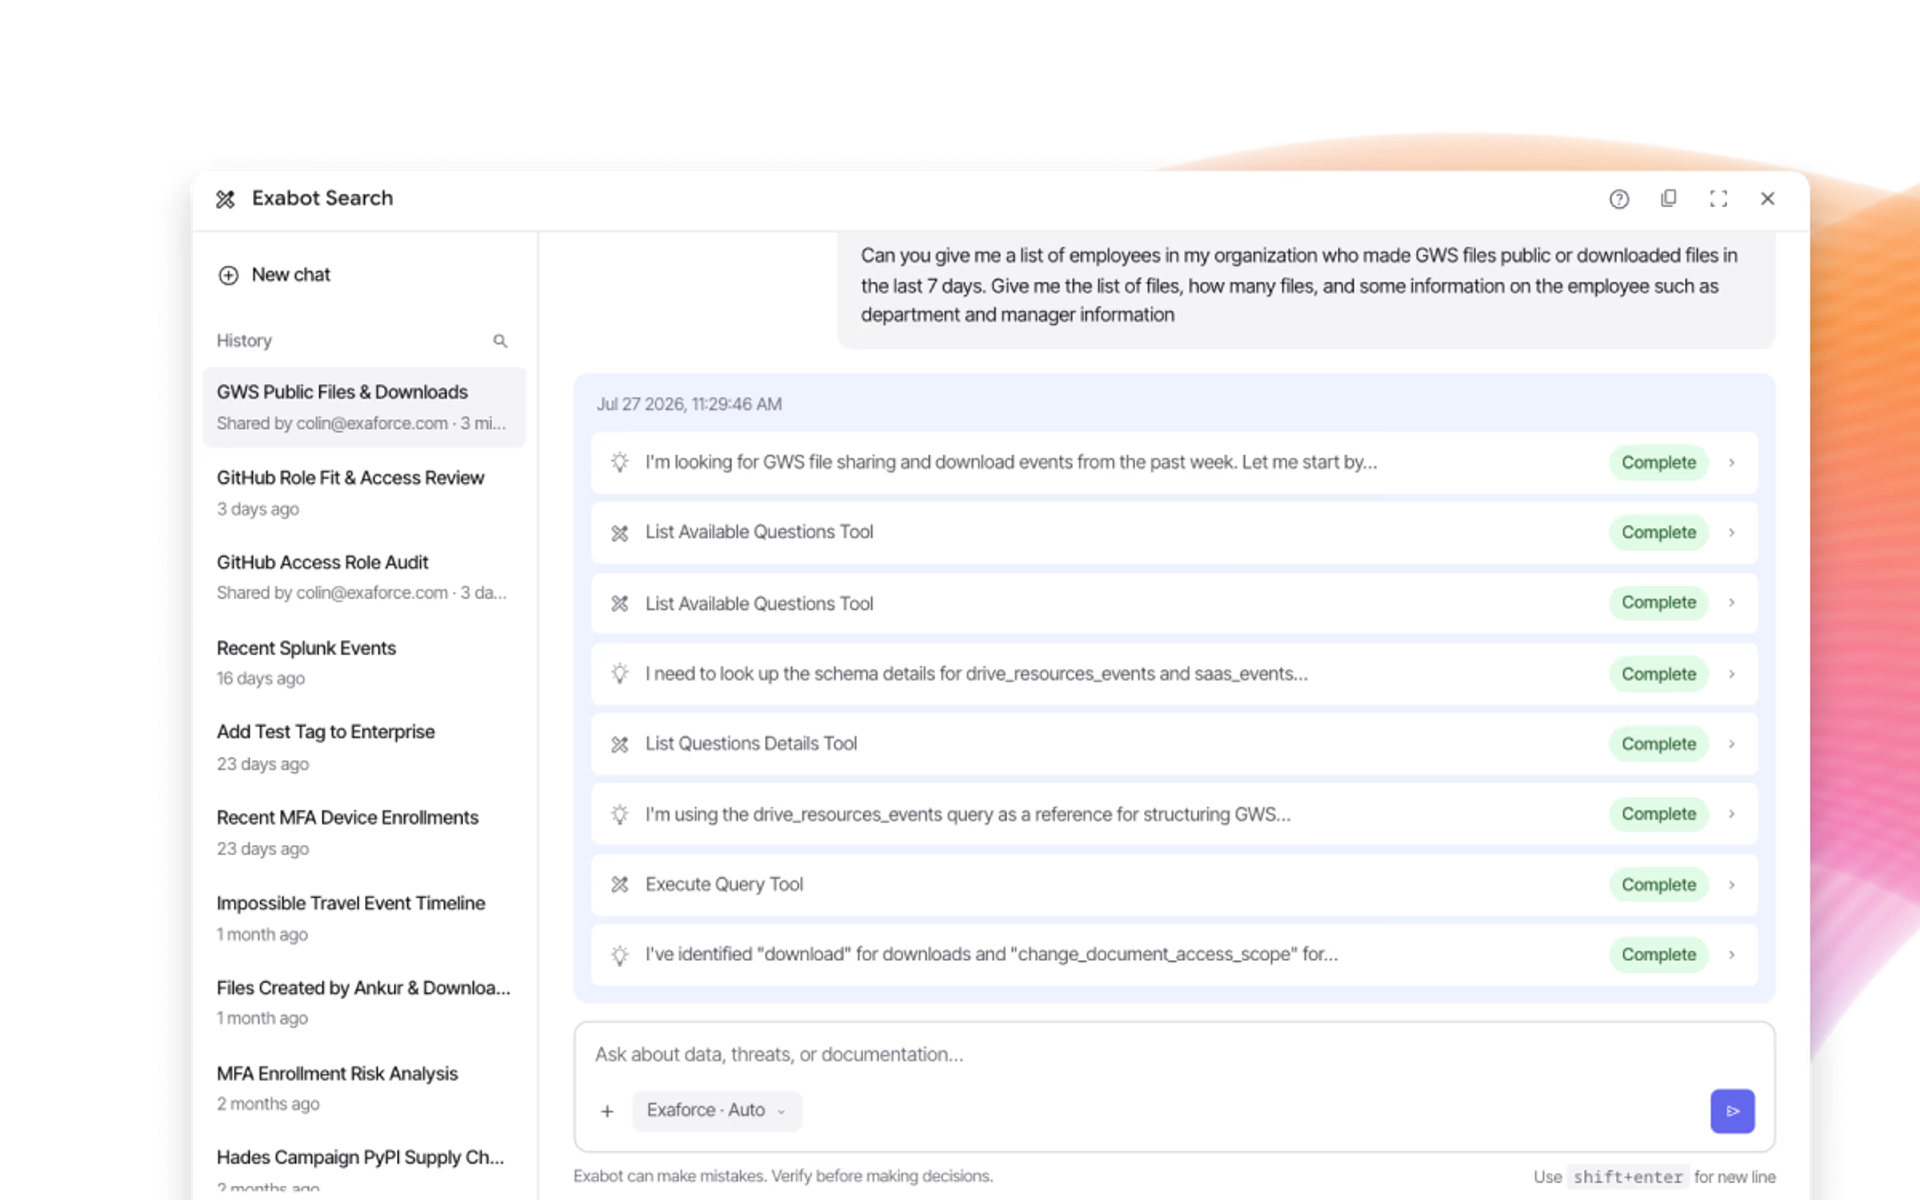
Task: Open GitHub Access Role Audit chat
Action: click(364, 577)
